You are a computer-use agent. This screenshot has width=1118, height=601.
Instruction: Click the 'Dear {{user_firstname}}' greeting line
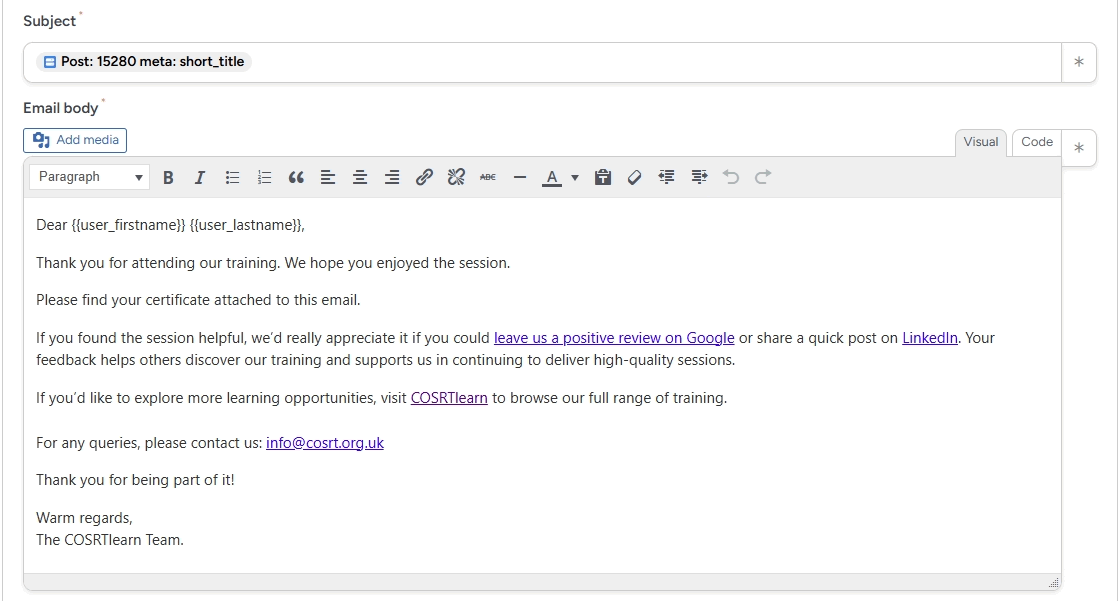pyautogui.click(x=170, y=225)
